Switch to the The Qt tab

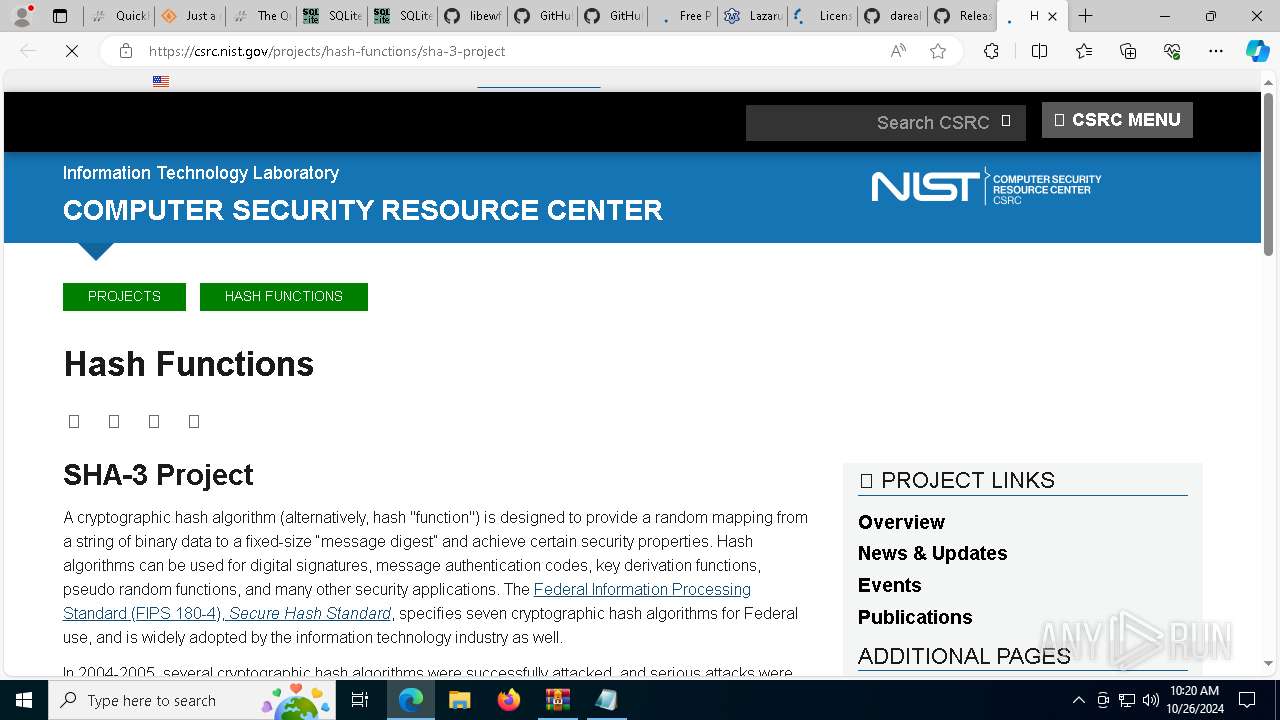[261, 16]
